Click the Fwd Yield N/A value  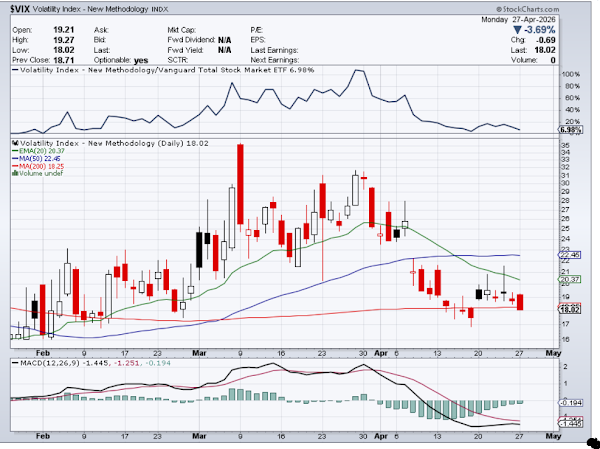225,50
